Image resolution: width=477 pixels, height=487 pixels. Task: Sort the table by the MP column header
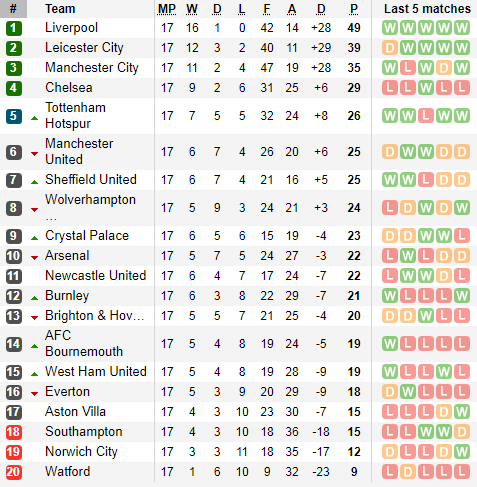click(167, 9)
